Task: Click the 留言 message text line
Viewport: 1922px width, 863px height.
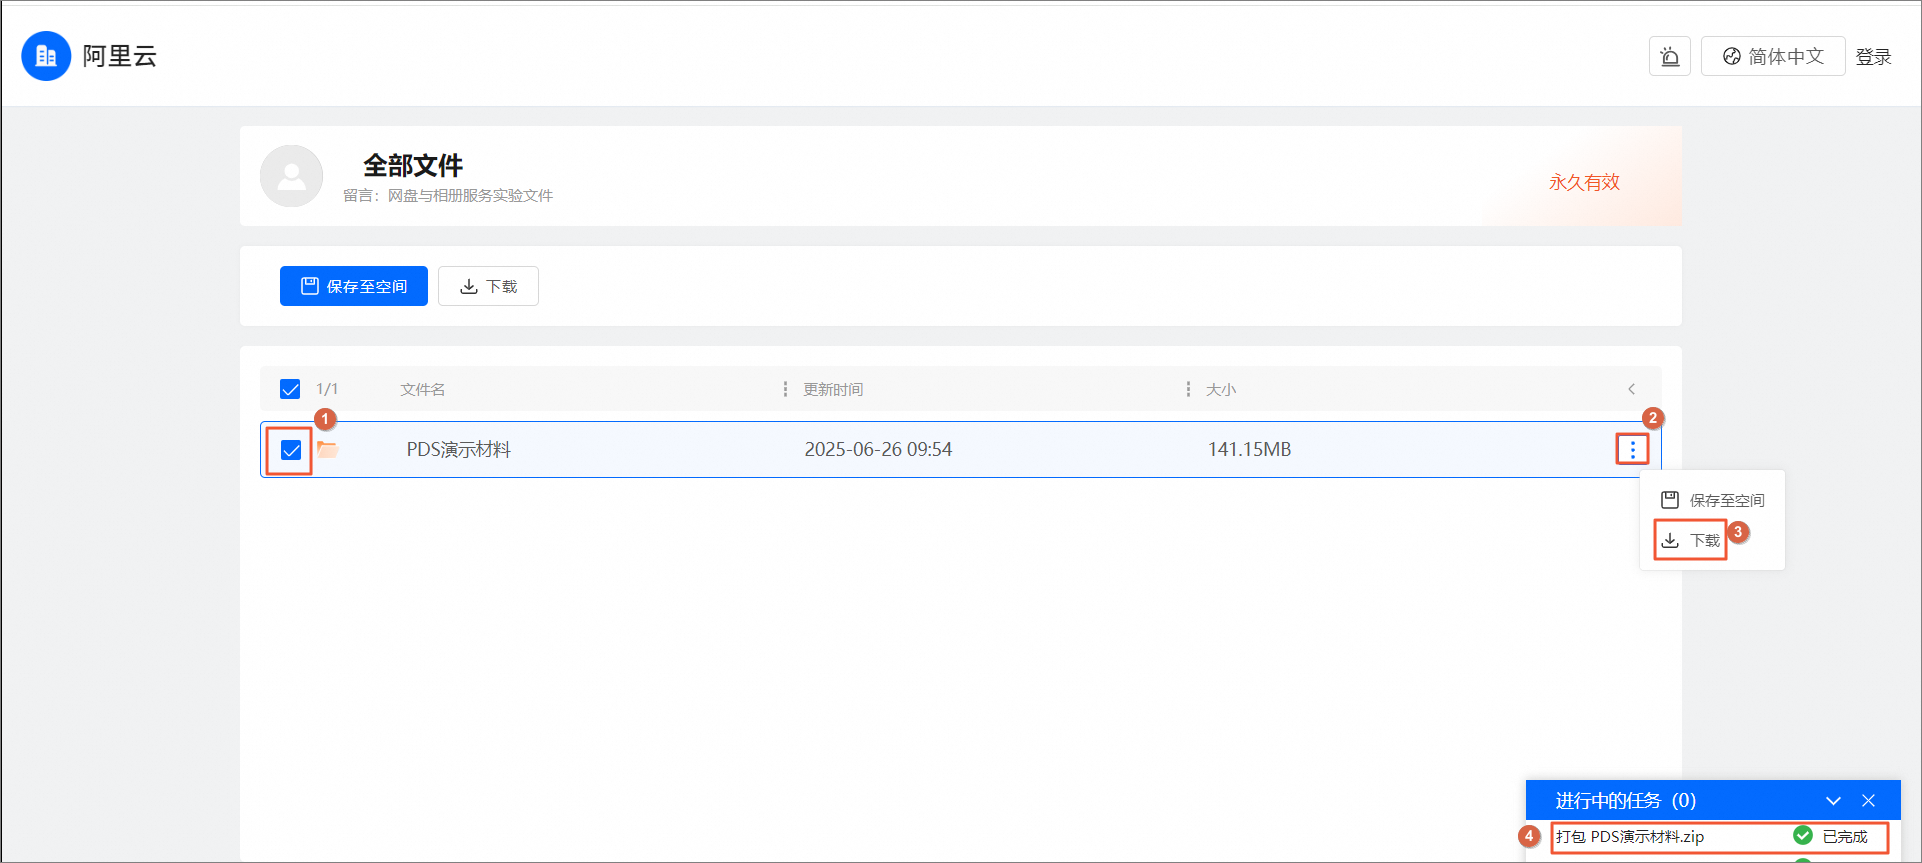Action: click(x=448, y=195)
